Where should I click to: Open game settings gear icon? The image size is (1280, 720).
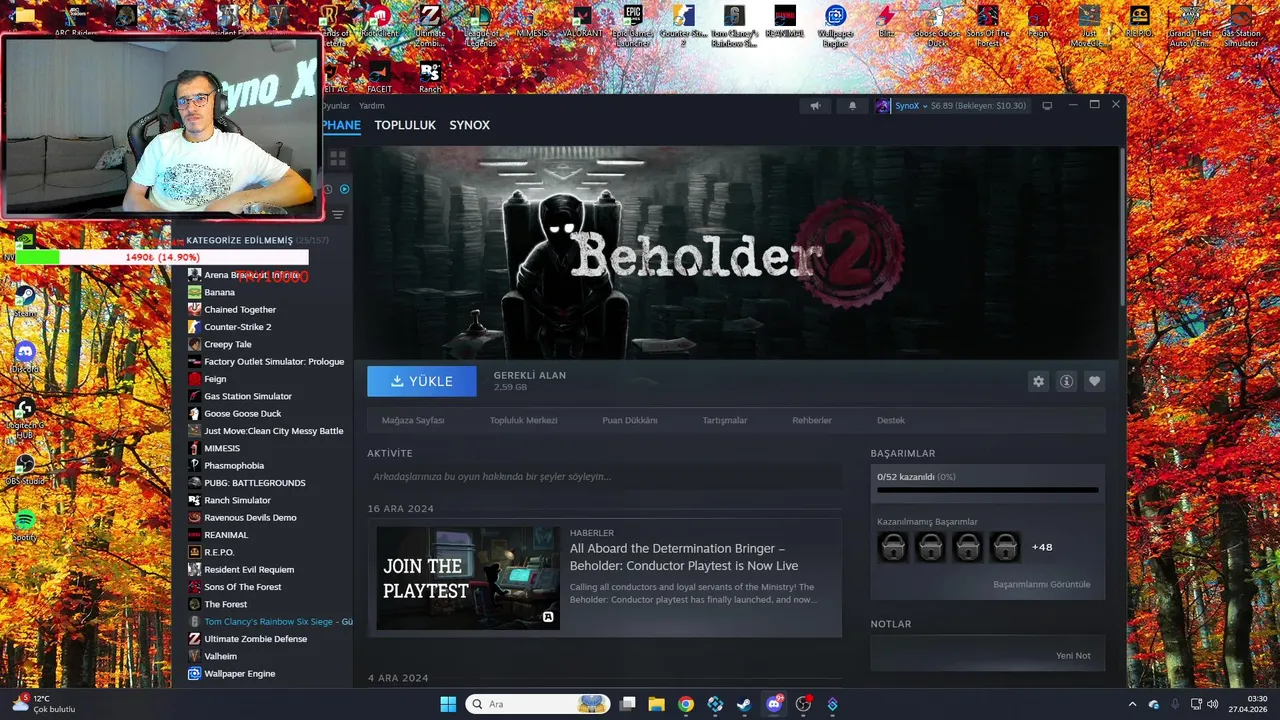click(1038, 381)
